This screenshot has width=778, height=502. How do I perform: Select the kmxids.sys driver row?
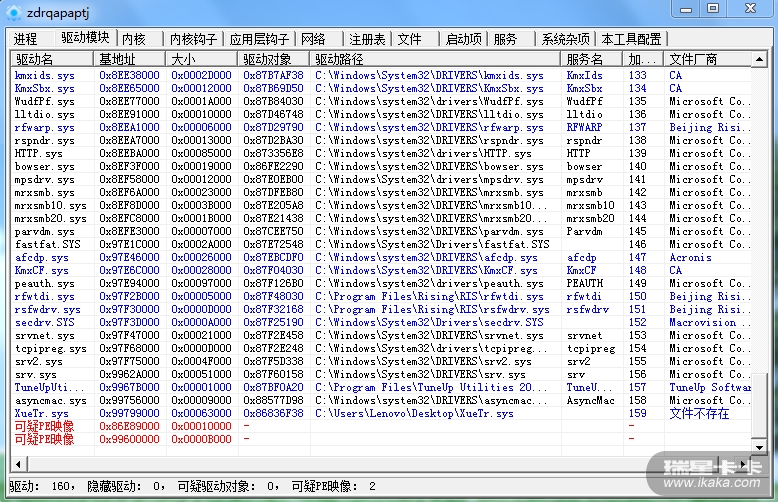tap(381, 75)
